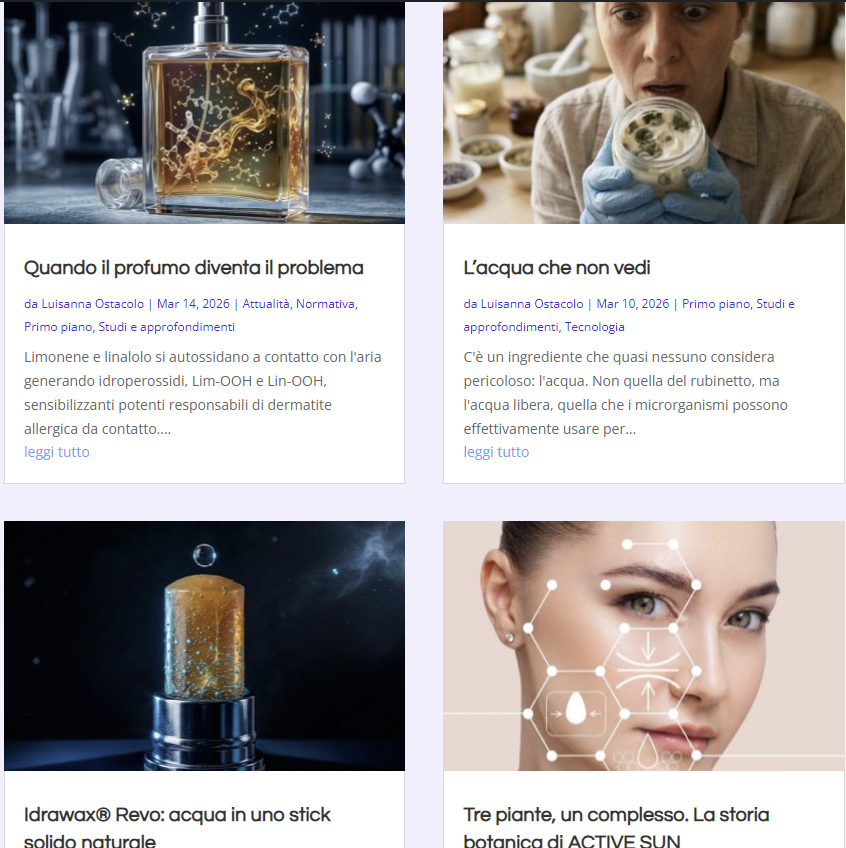
Task: Select 'Primo piano' category under L'acqua article
Action: pos(716,304)
